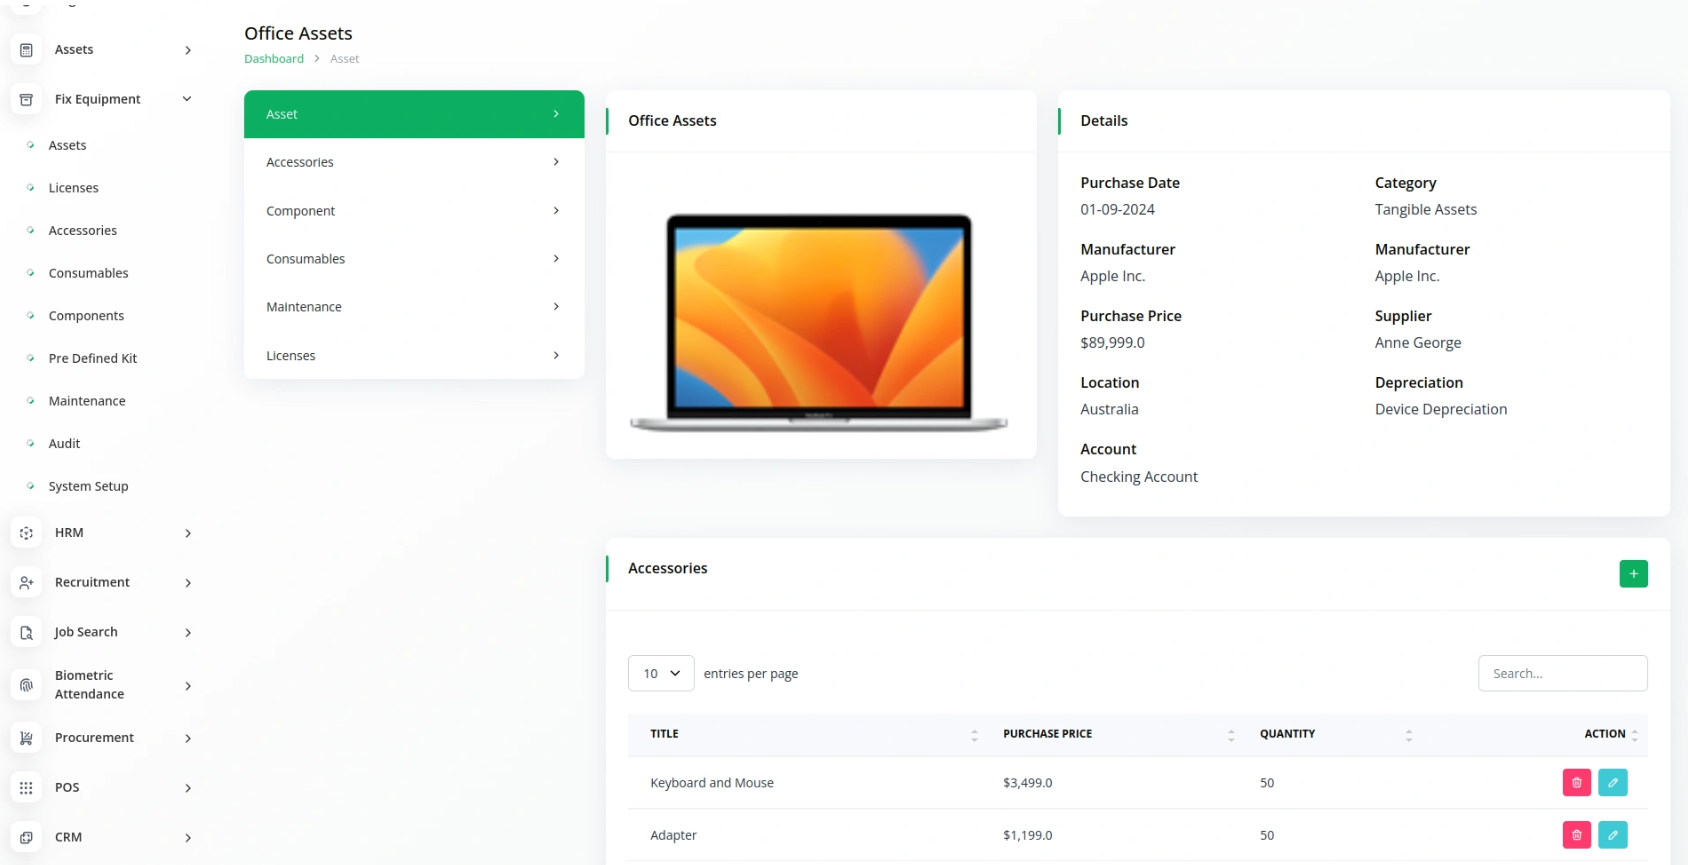Image resolution: width=1688 pixels, height=865 pixels.
Task: Switch to the Accessories tab
Action: (x=414, y=162)
